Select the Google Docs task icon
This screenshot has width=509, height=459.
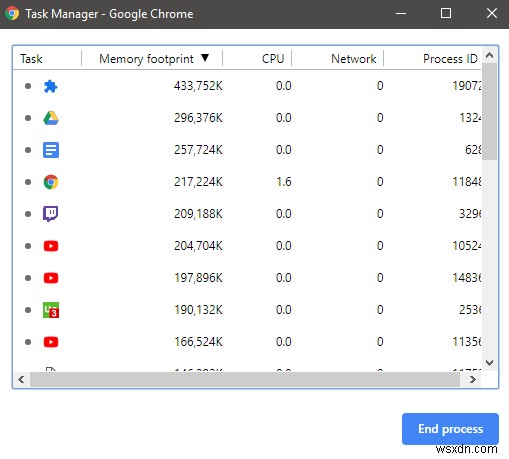point(51,150)
